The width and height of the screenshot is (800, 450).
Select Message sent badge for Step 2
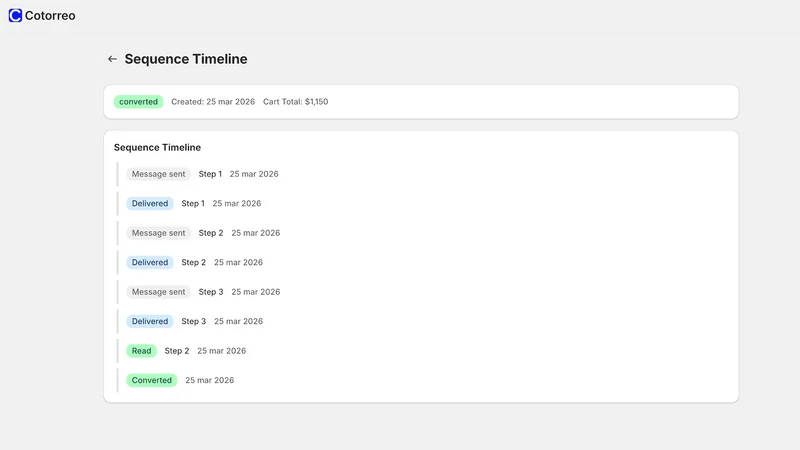point(159,233)
